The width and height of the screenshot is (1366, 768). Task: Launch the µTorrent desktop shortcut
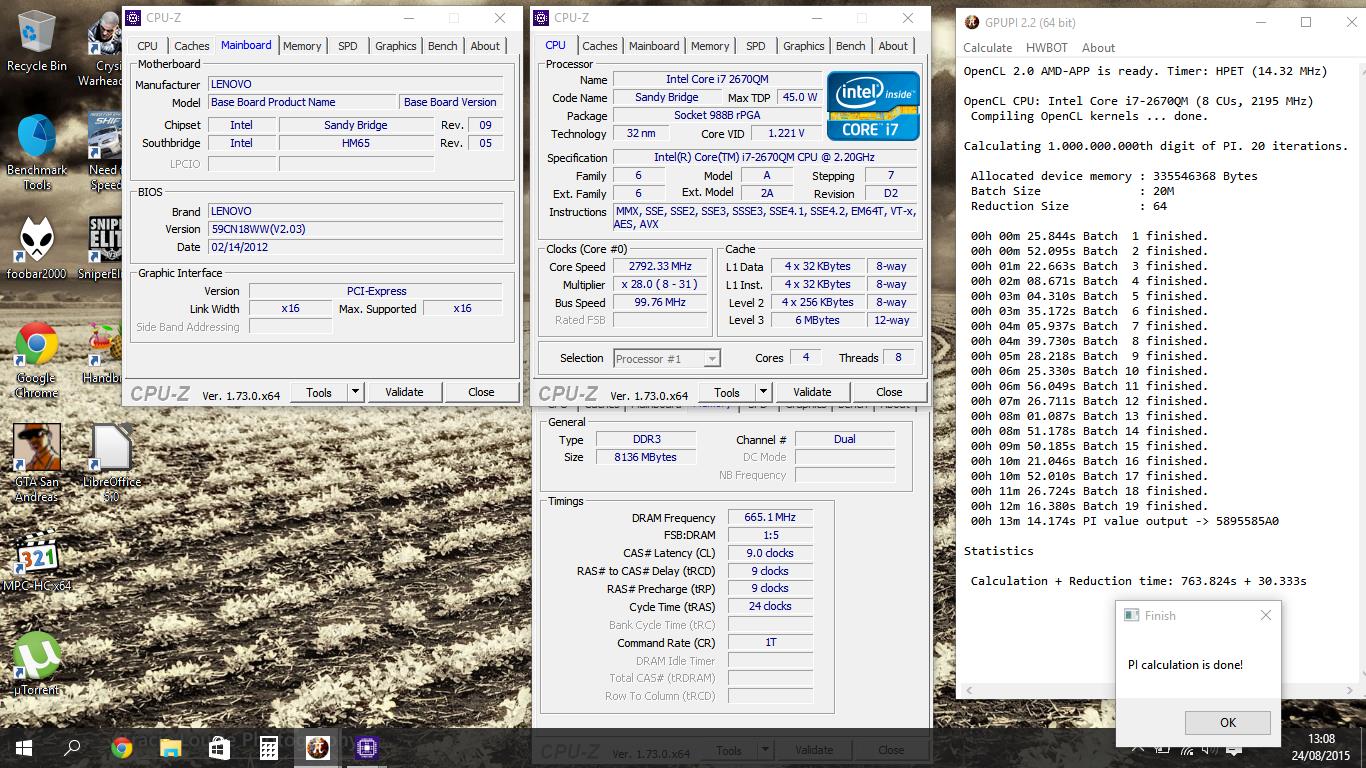pyautogui.click(x=37, y=663)
